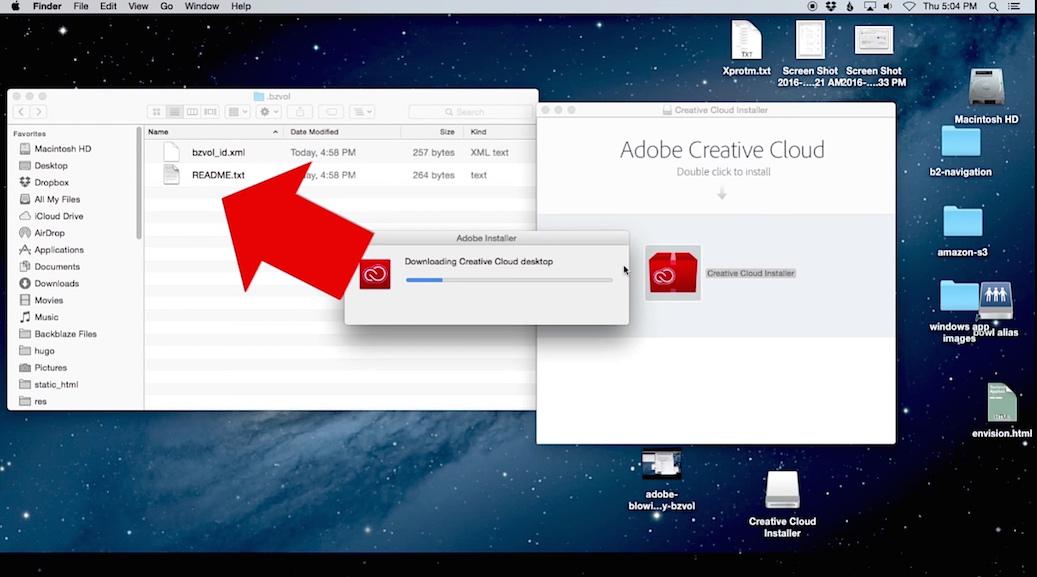Select bowl alias icon on desktop
The width and height of the screenshot is (1037, 577).
[996, 310]
